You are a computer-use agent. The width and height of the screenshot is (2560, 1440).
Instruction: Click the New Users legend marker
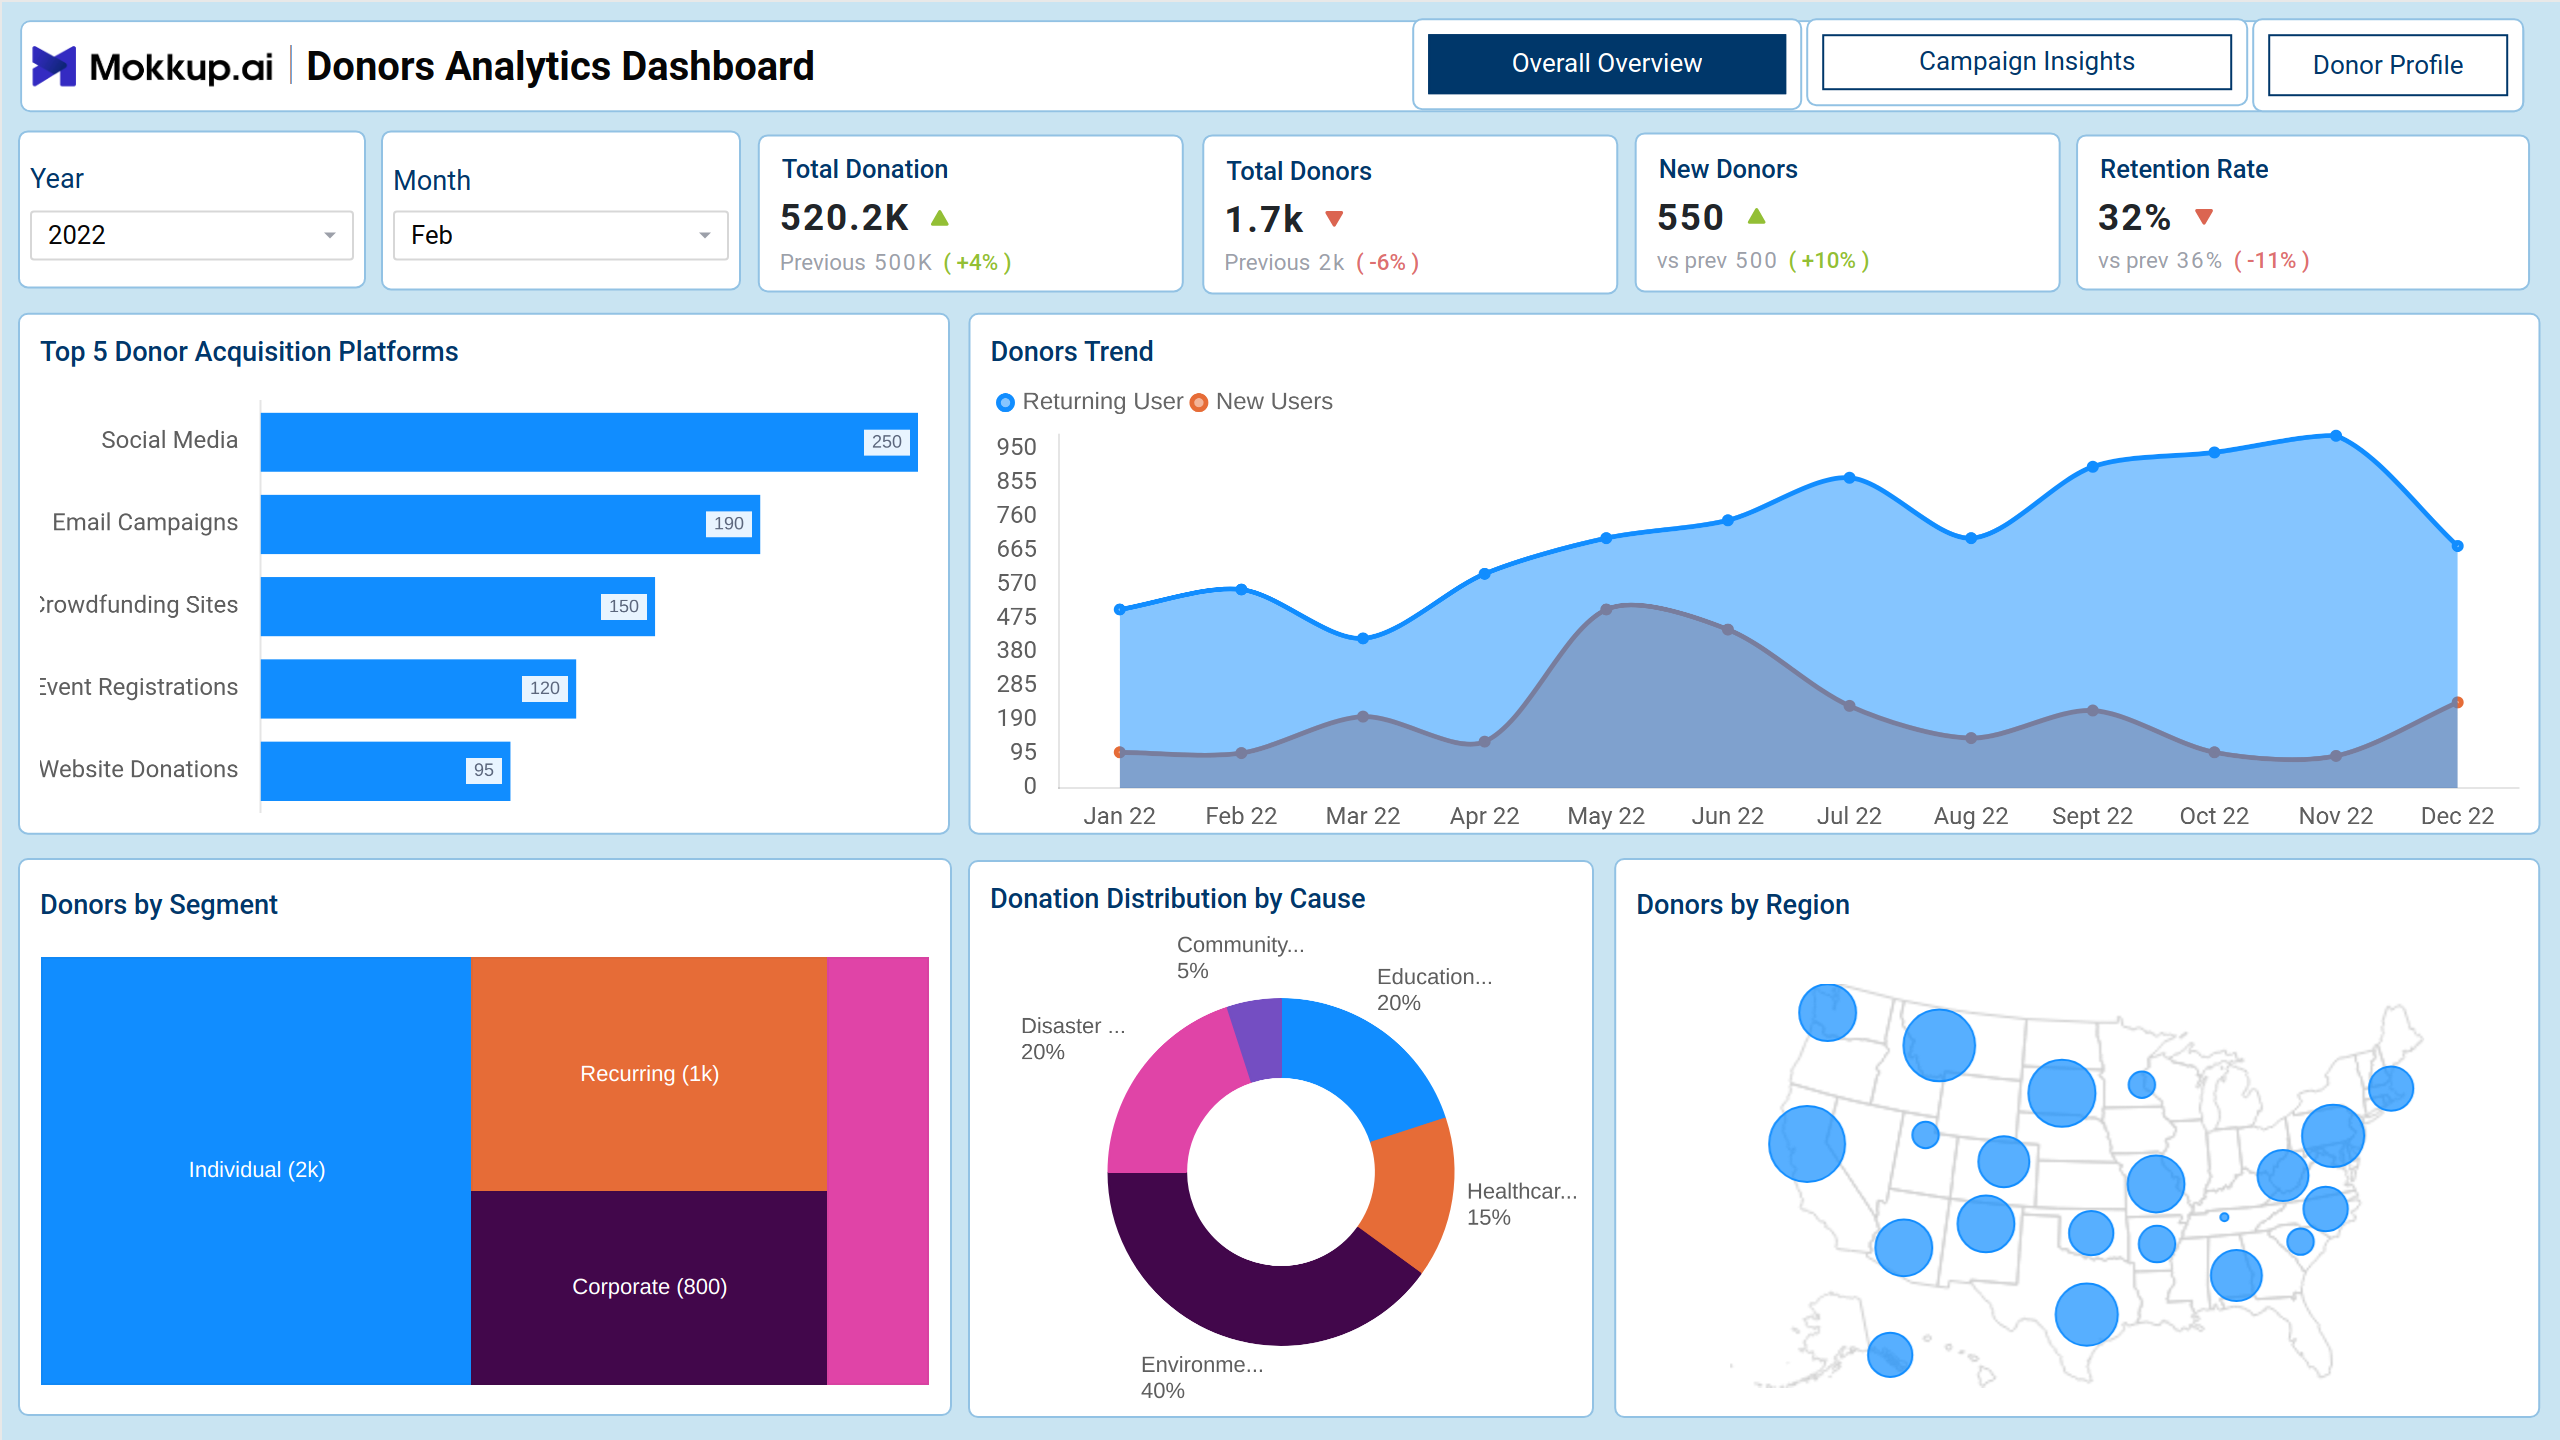point(1199,402)
